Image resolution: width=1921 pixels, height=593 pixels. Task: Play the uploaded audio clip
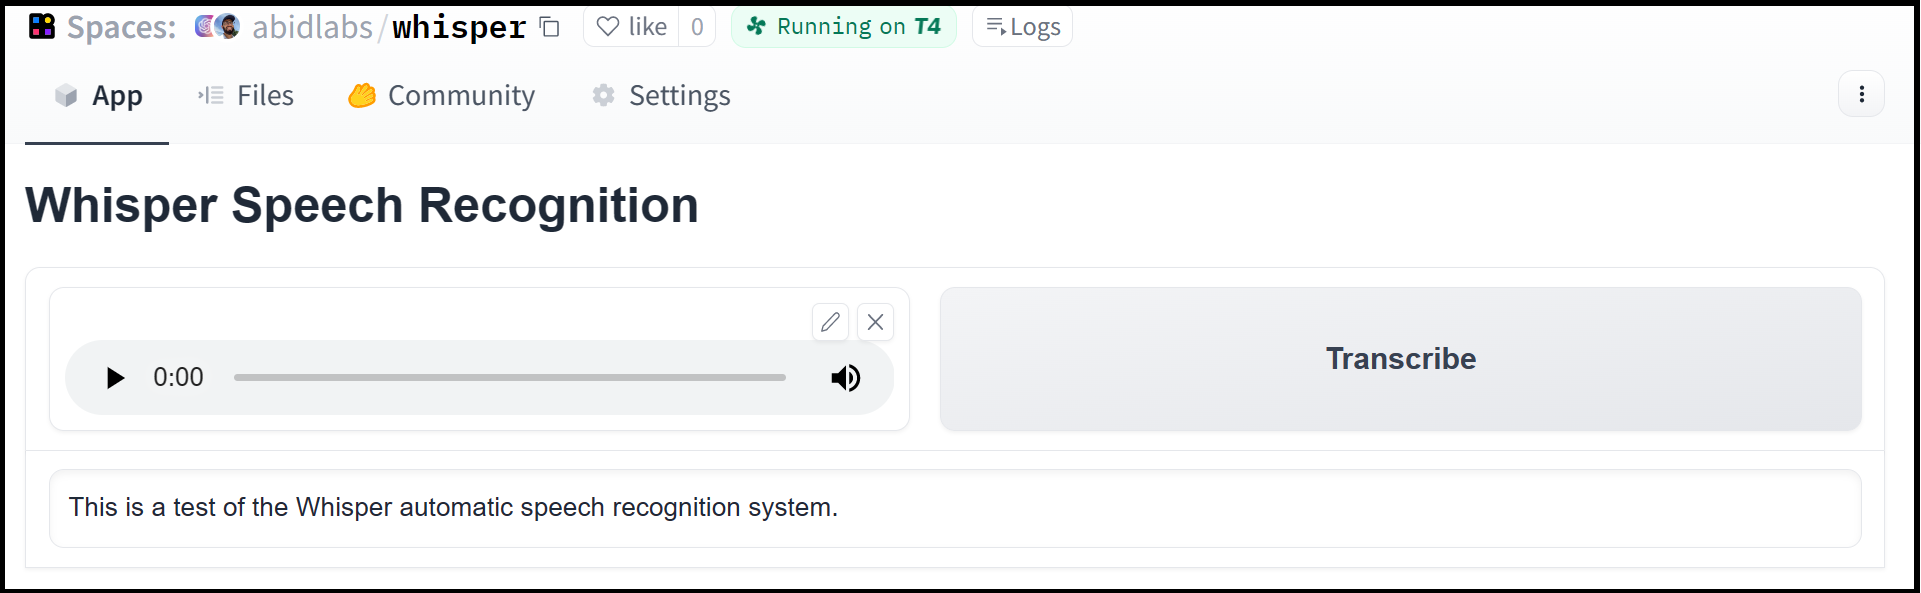115,378
